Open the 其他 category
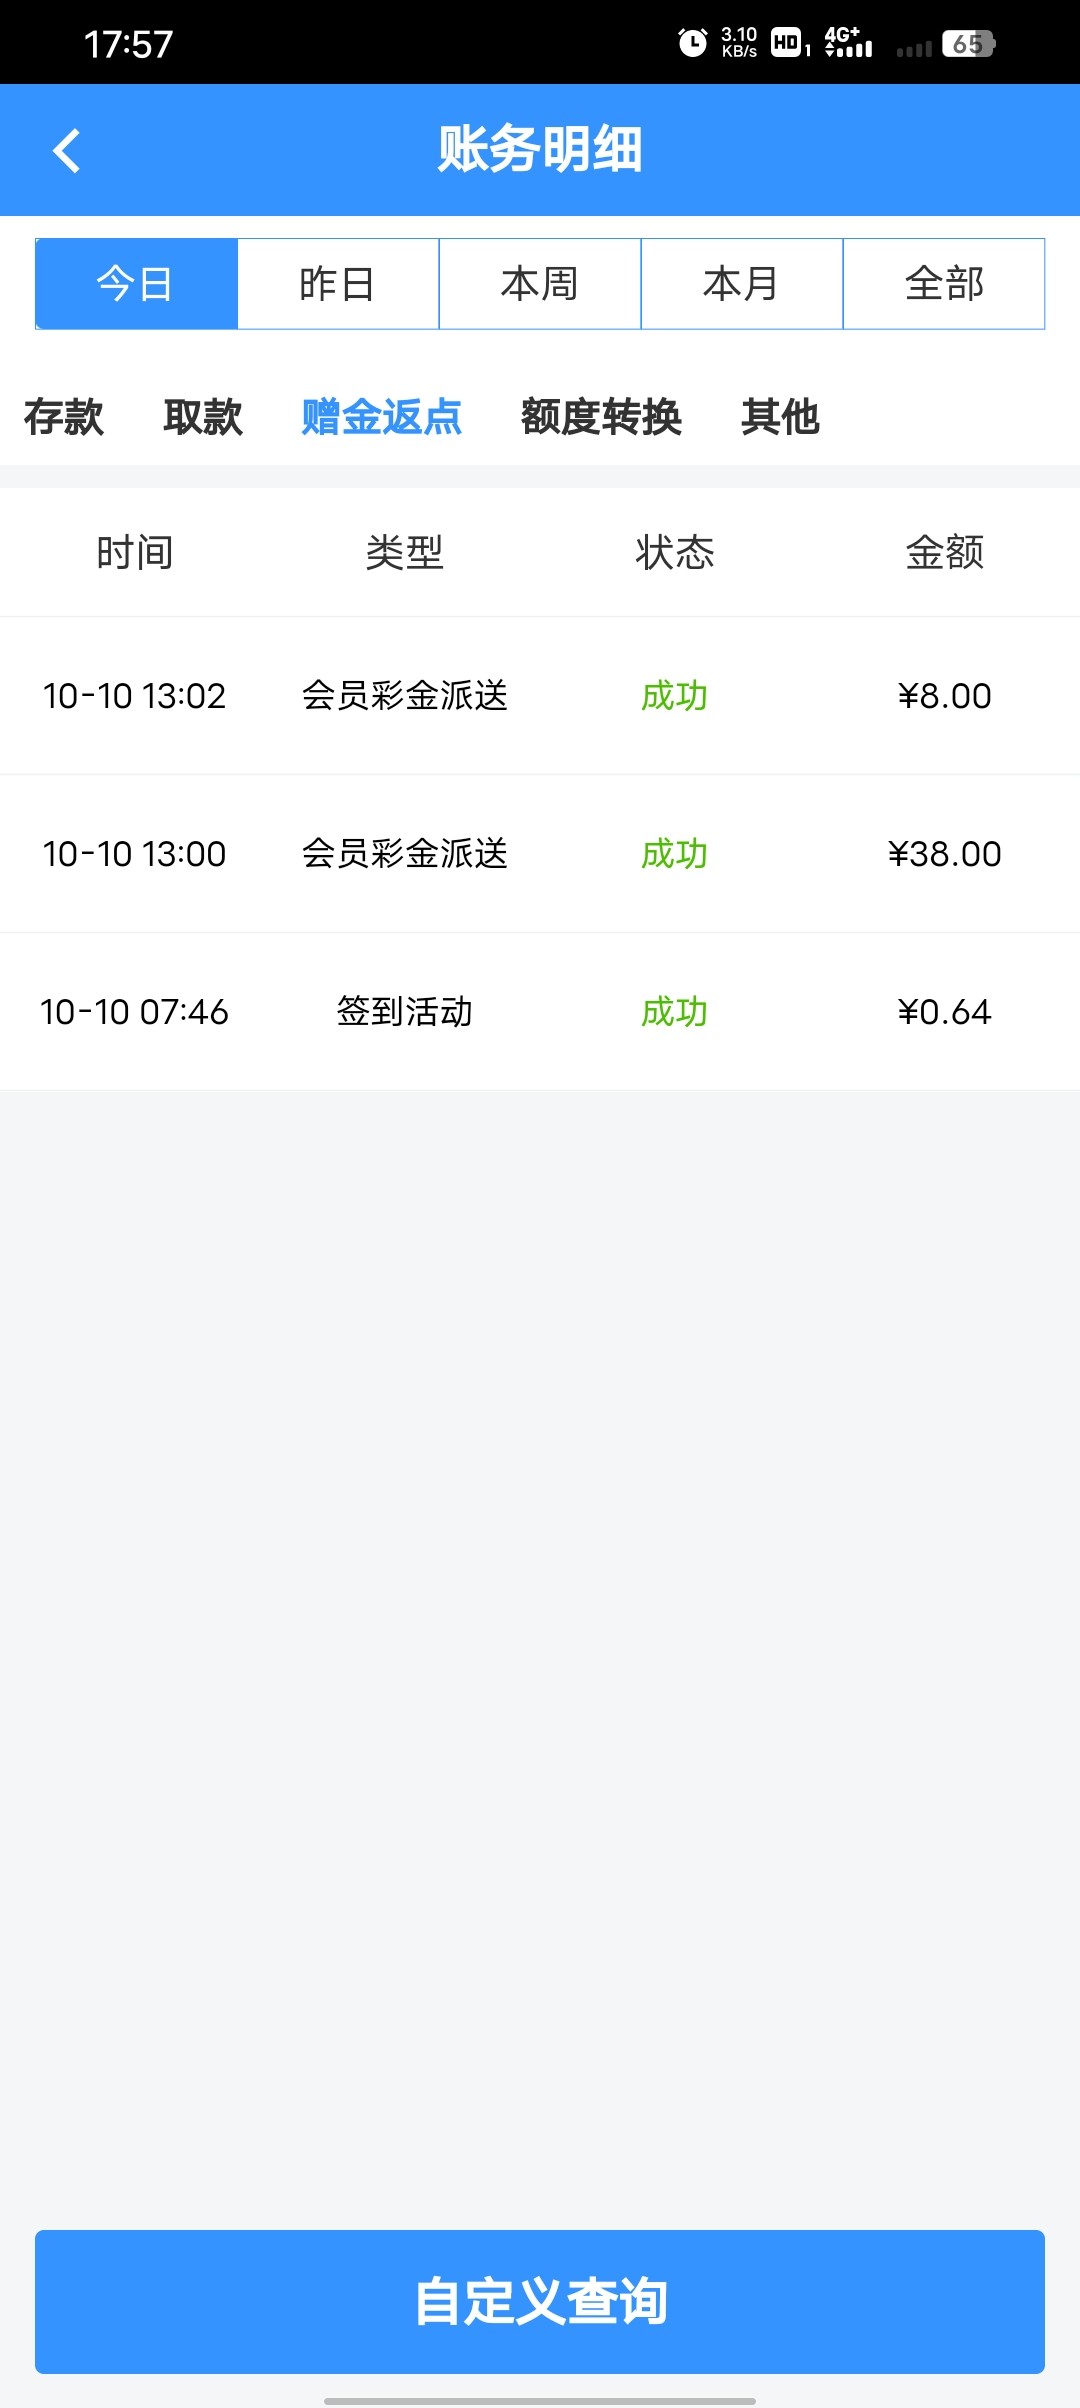Image resolution: width=1080 pixels, height=2408 pixels. click(x=780, y=417)
